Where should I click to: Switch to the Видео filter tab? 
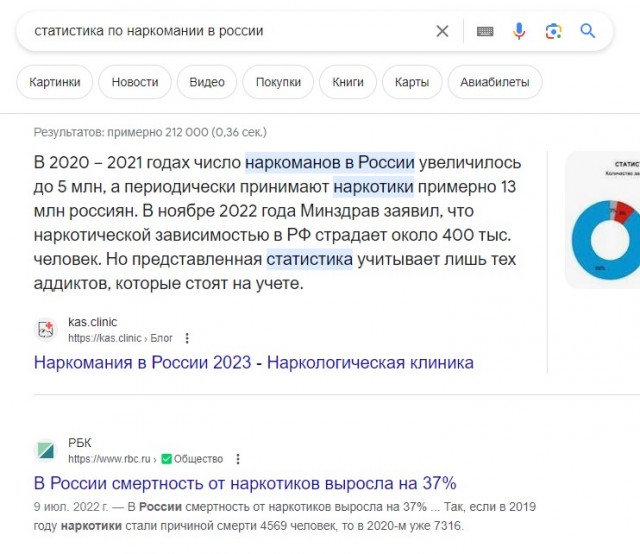pos(207,82)
